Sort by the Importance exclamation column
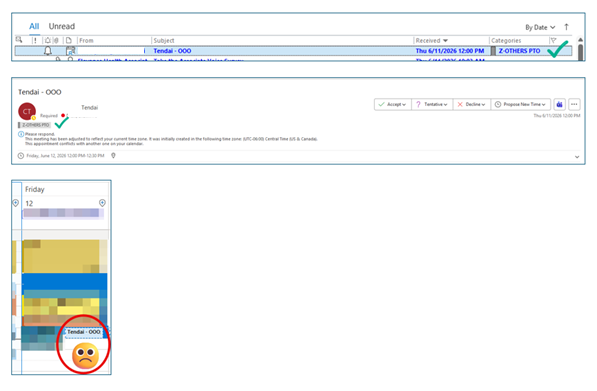 [x=35, y=40]
